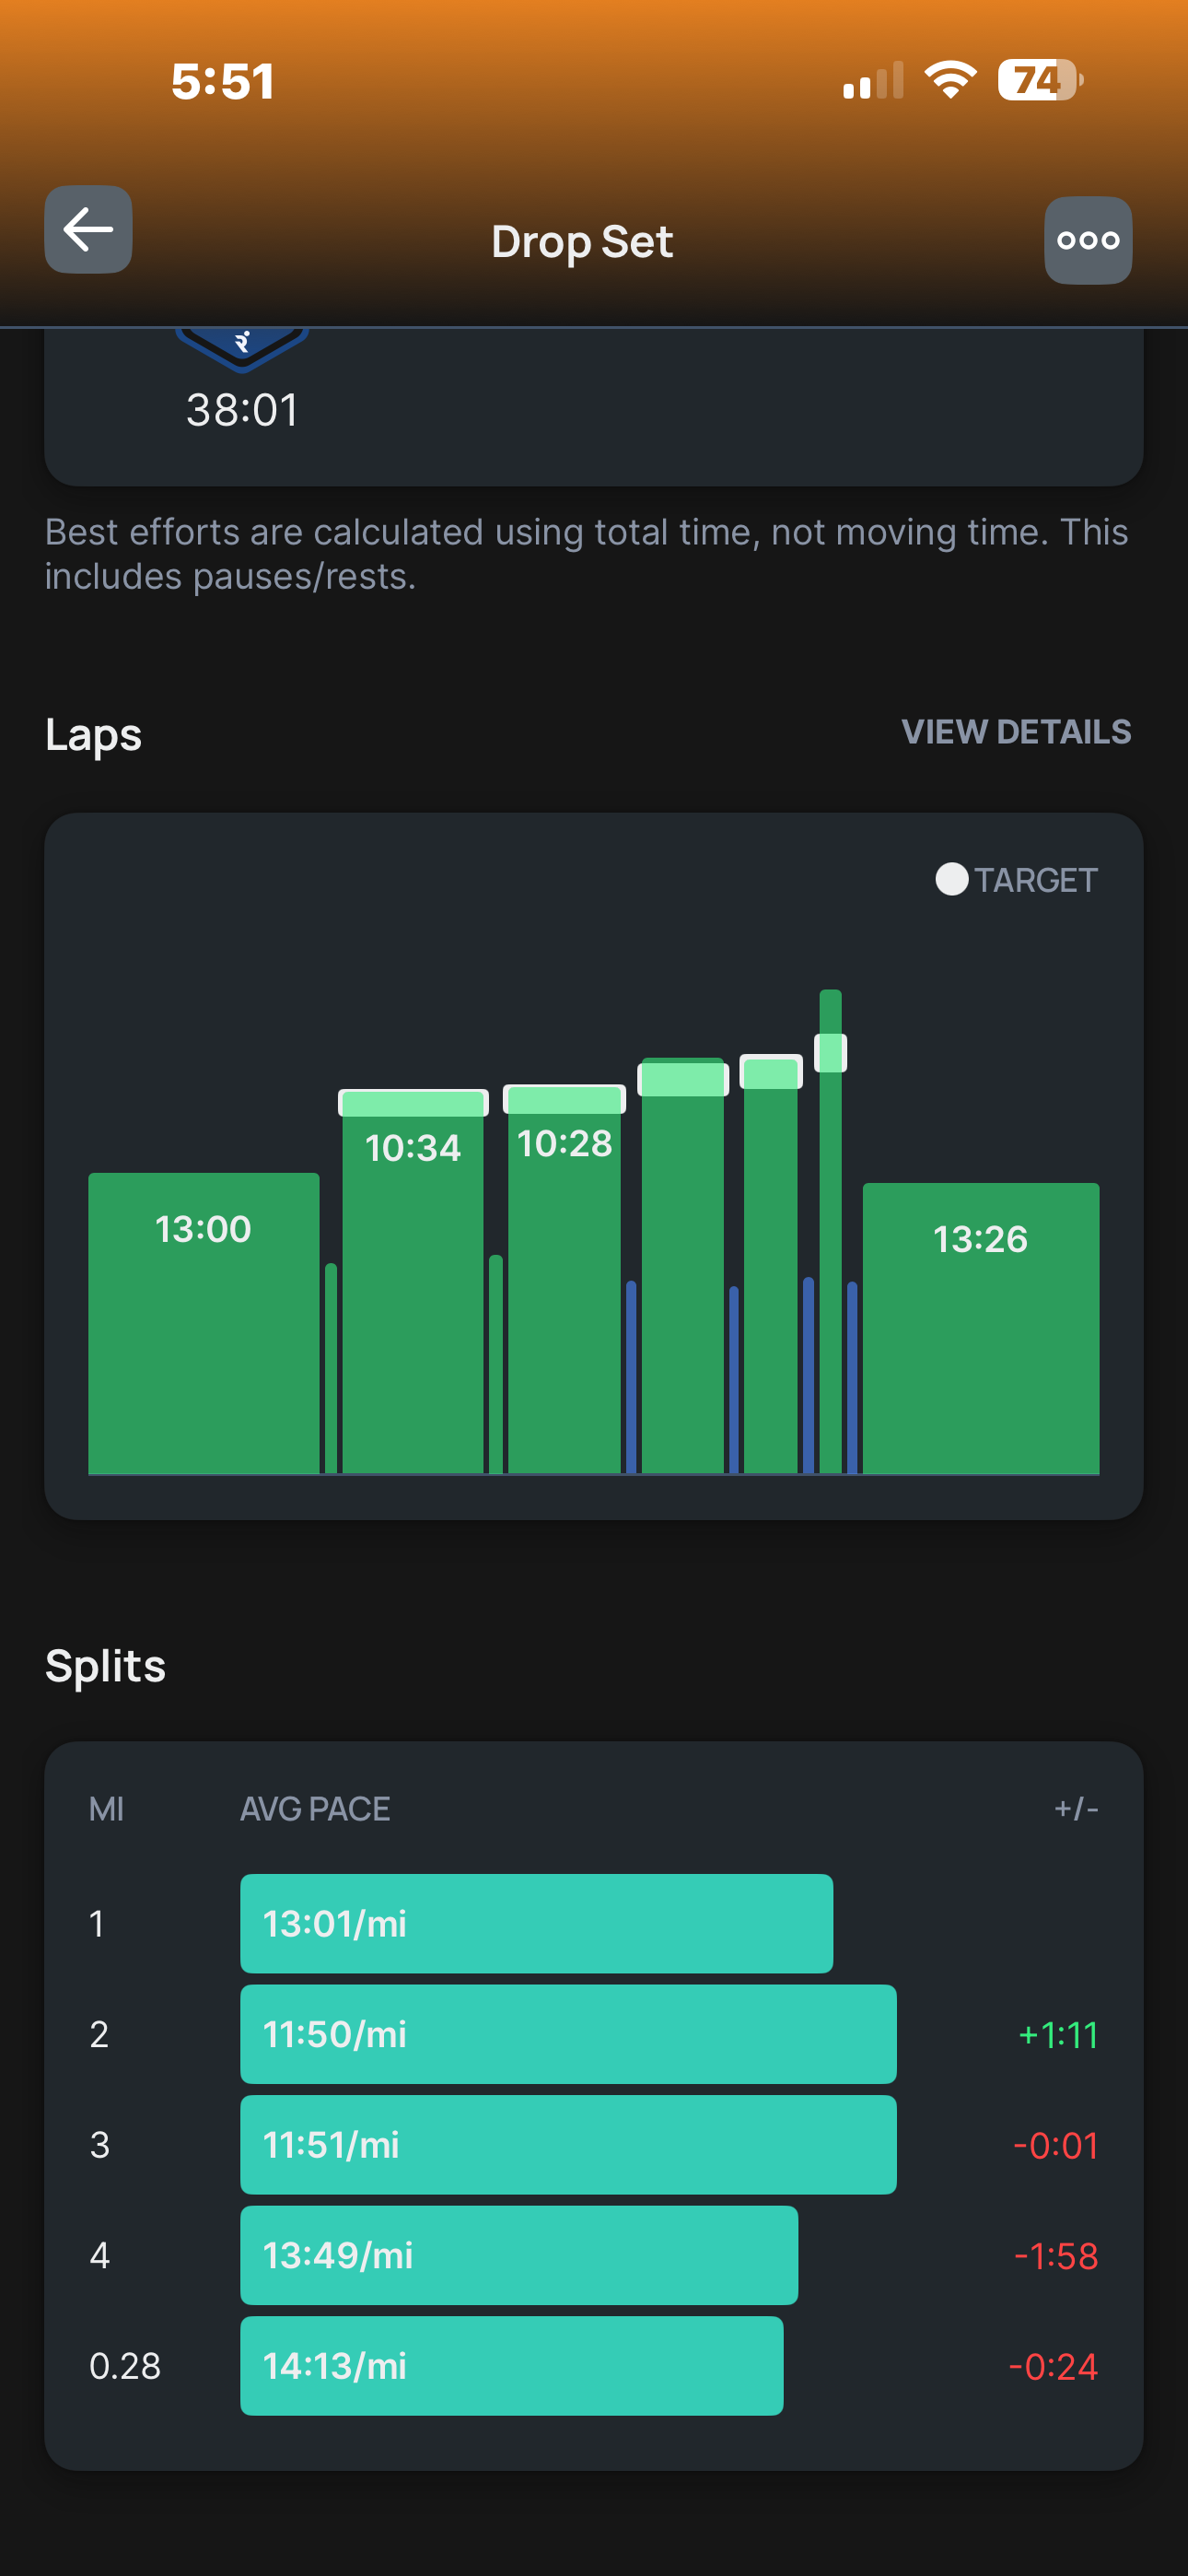Viewport: 1188px width, 2576px height.
Task: Tap the mile 2 split bar 11:50/mi
Action: tap(568, 2034)
